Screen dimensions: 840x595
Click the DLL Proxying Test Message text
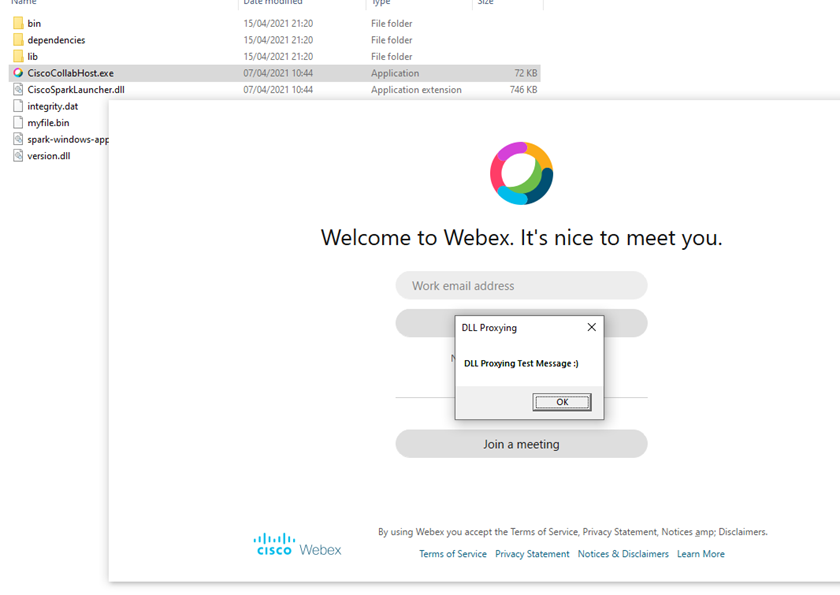pyautogui.click(x=521, y=363)
